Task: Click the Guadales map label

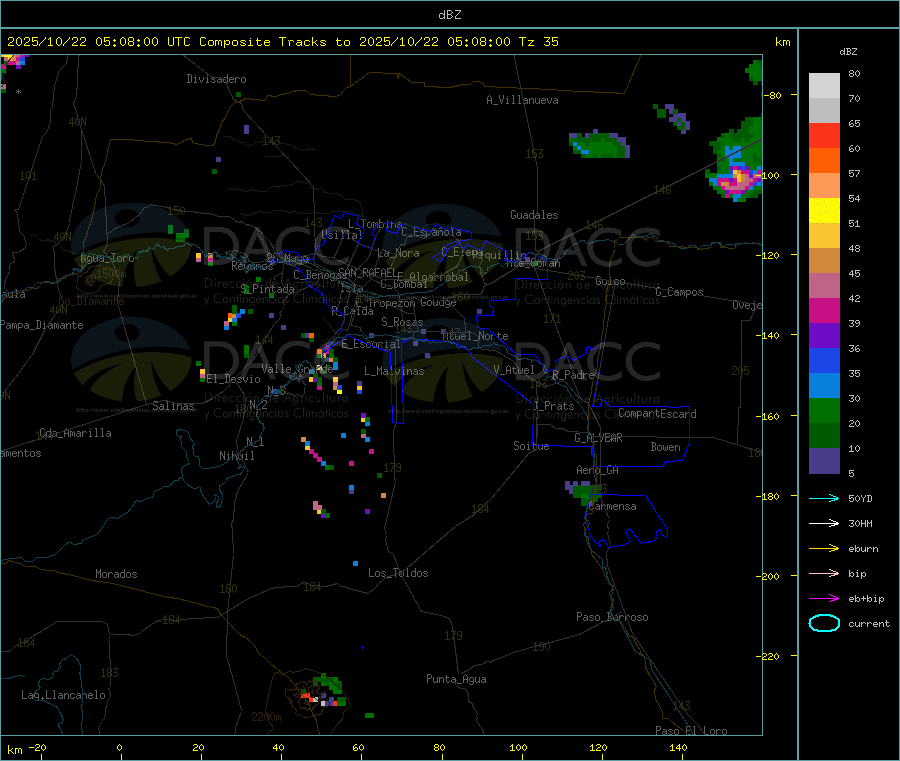Action: click(x=534, y=215)
